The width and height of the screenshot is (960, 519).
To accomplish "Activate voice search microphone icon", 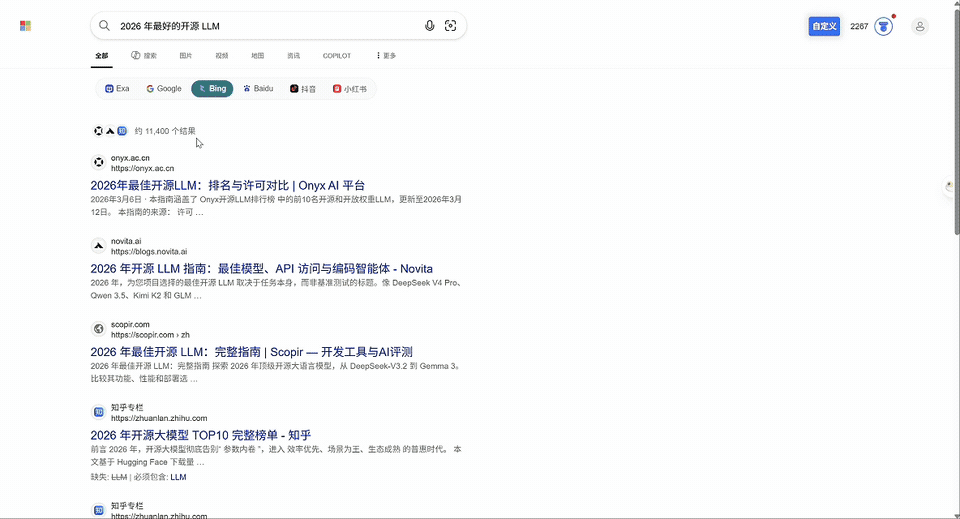I will (x=430, y=26).
